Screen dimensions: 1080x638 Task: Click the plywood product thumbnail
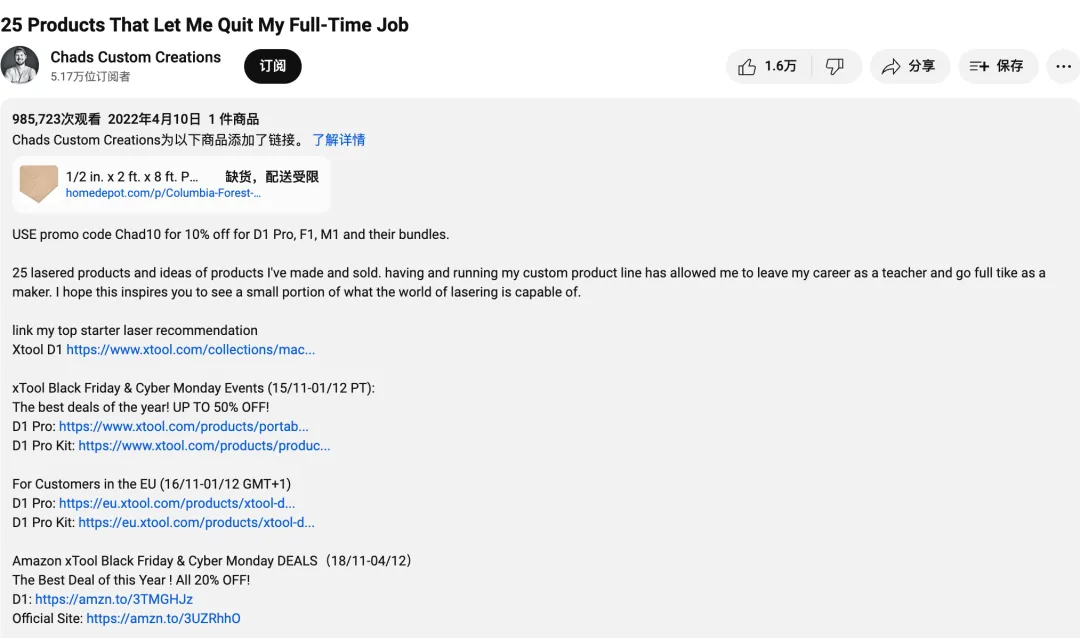coord(39,184)
